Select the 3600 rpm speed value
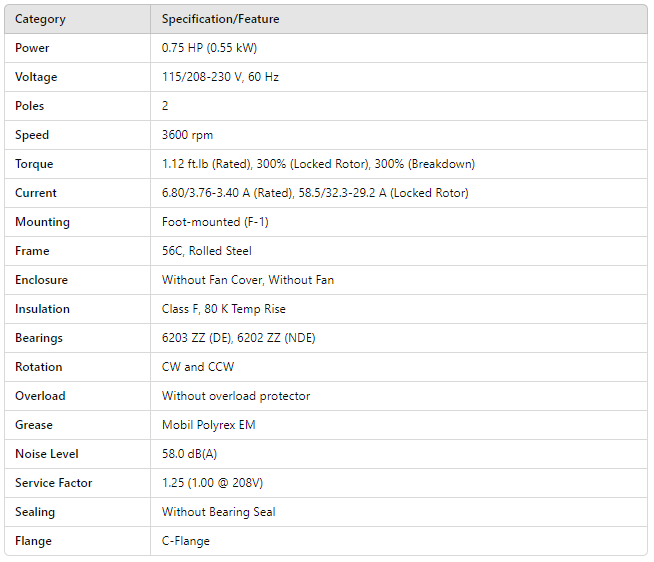654x562 pixels. 187,135
